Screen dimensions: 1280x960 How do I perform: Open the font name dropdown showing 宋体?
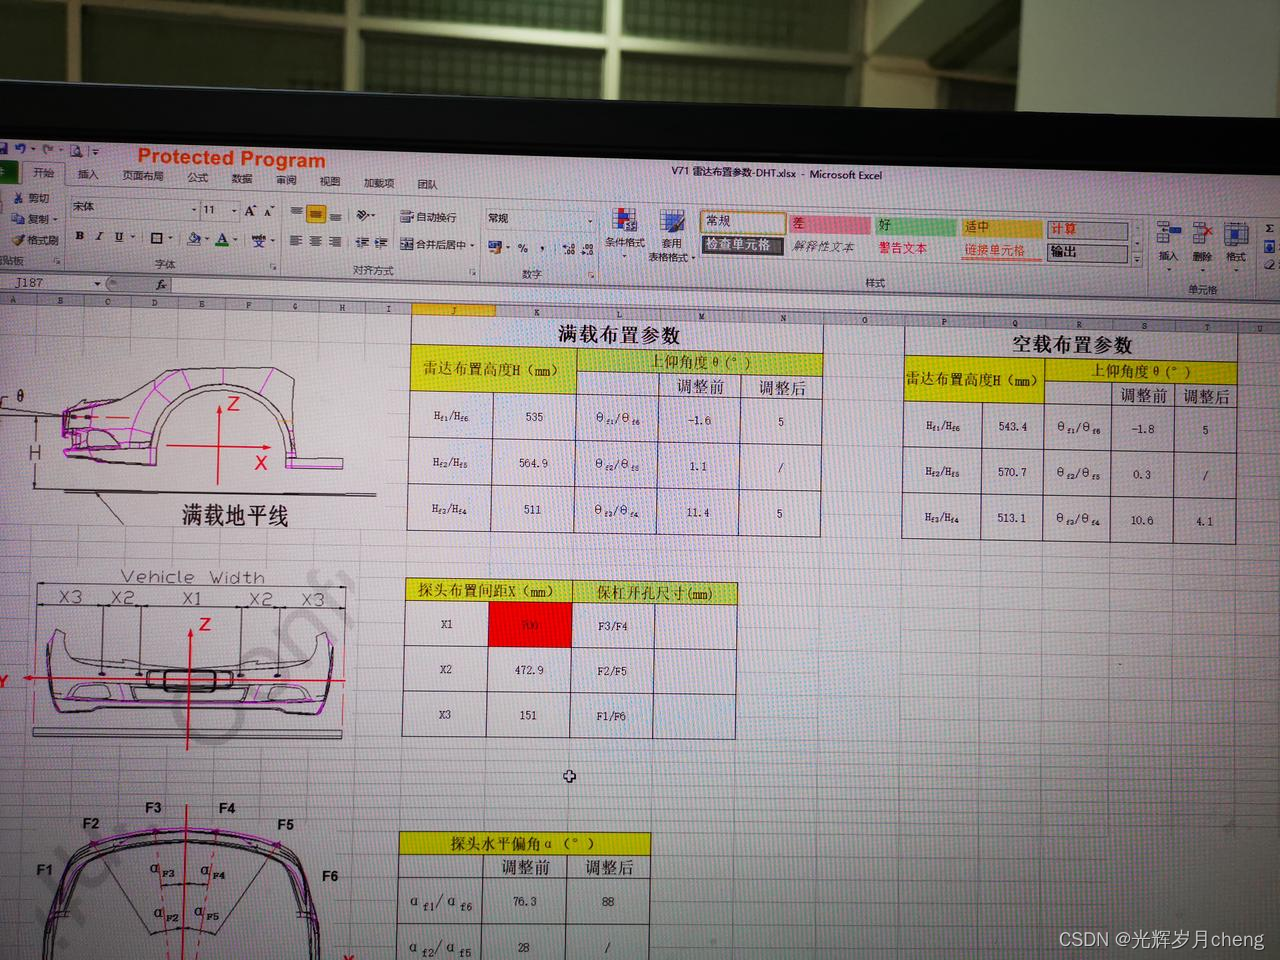(194, 209)
